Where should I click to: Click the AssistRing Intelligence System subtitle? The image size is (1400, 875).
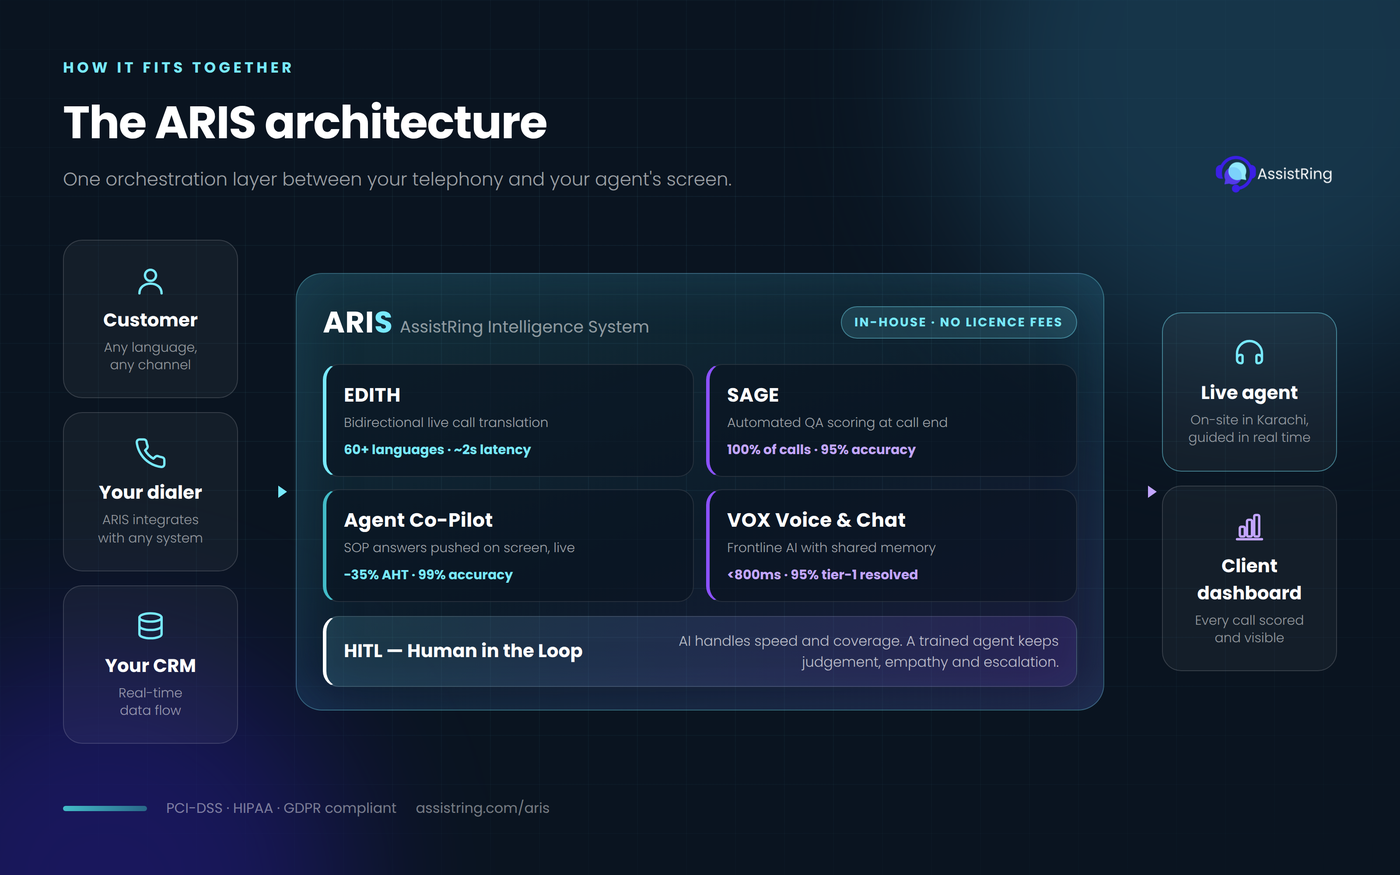[x=524, y=327]
